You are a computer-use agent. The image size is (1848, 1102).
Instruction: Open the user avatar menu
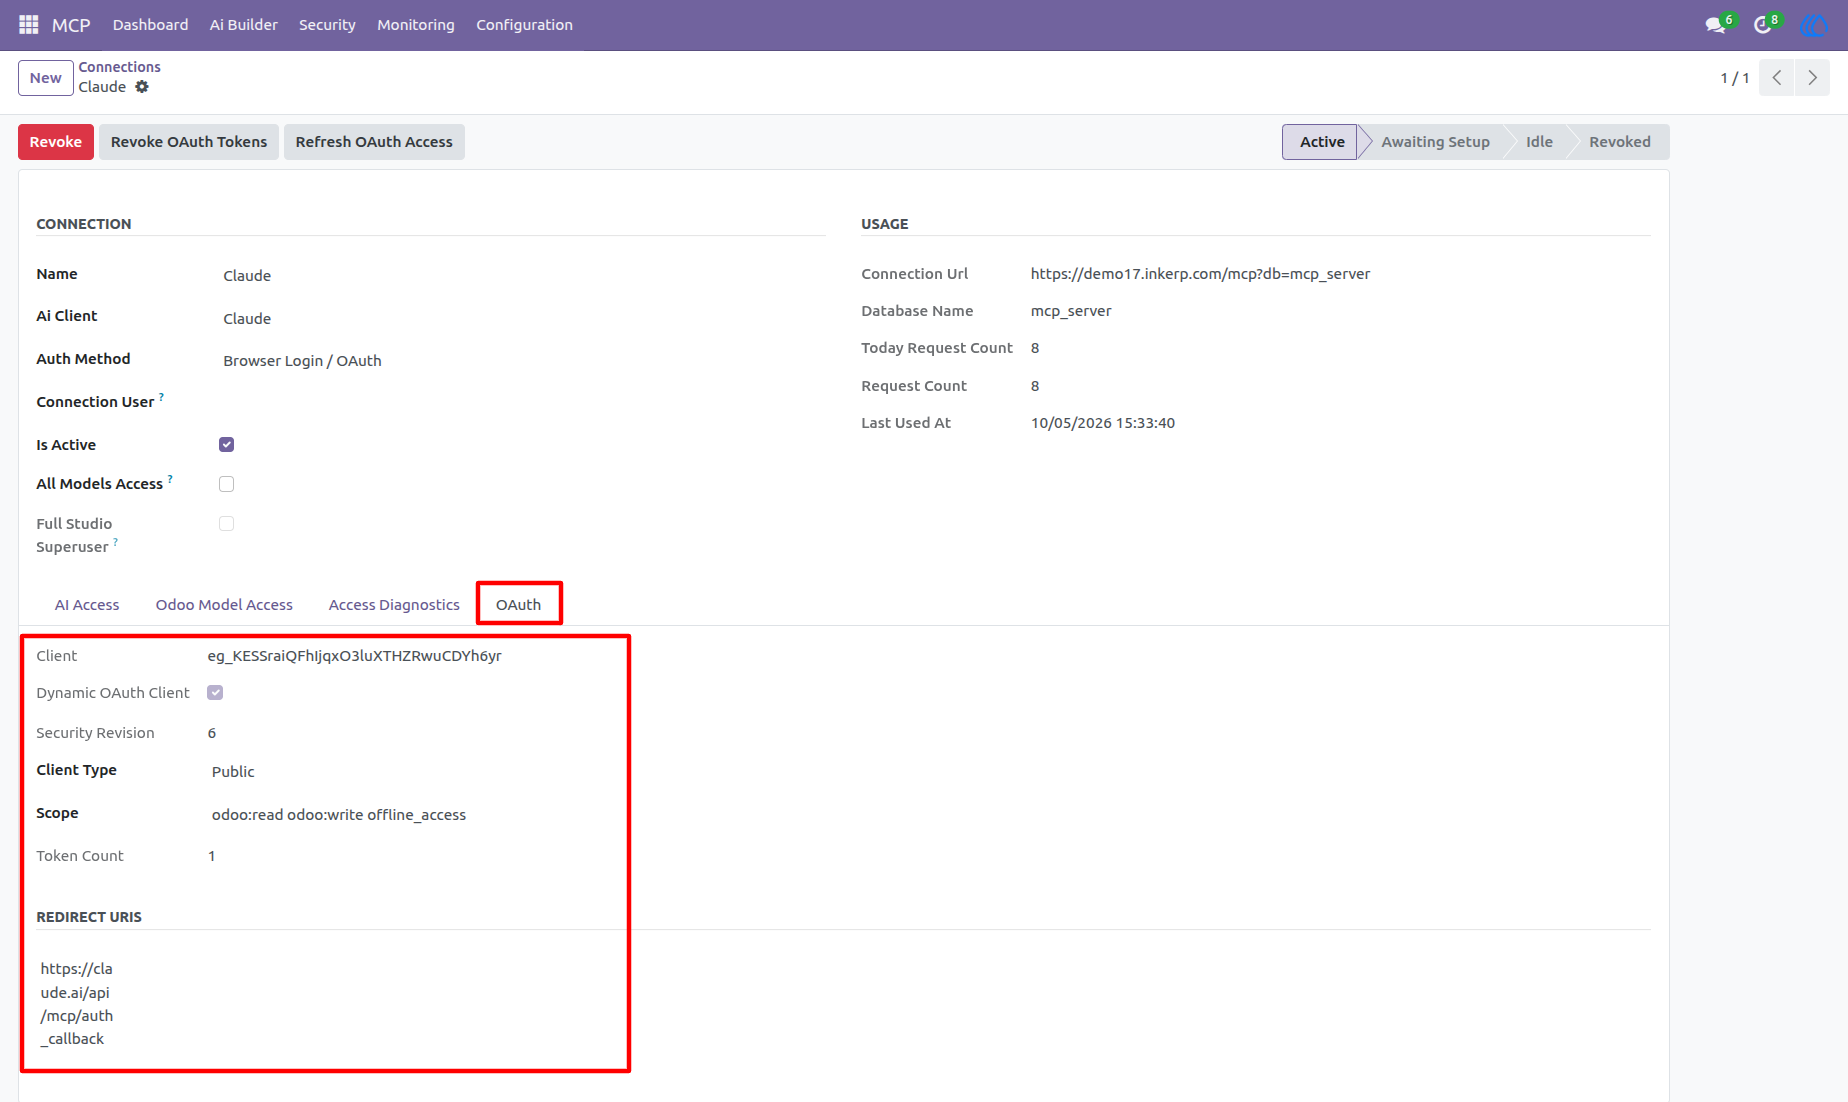(1813, 24)
